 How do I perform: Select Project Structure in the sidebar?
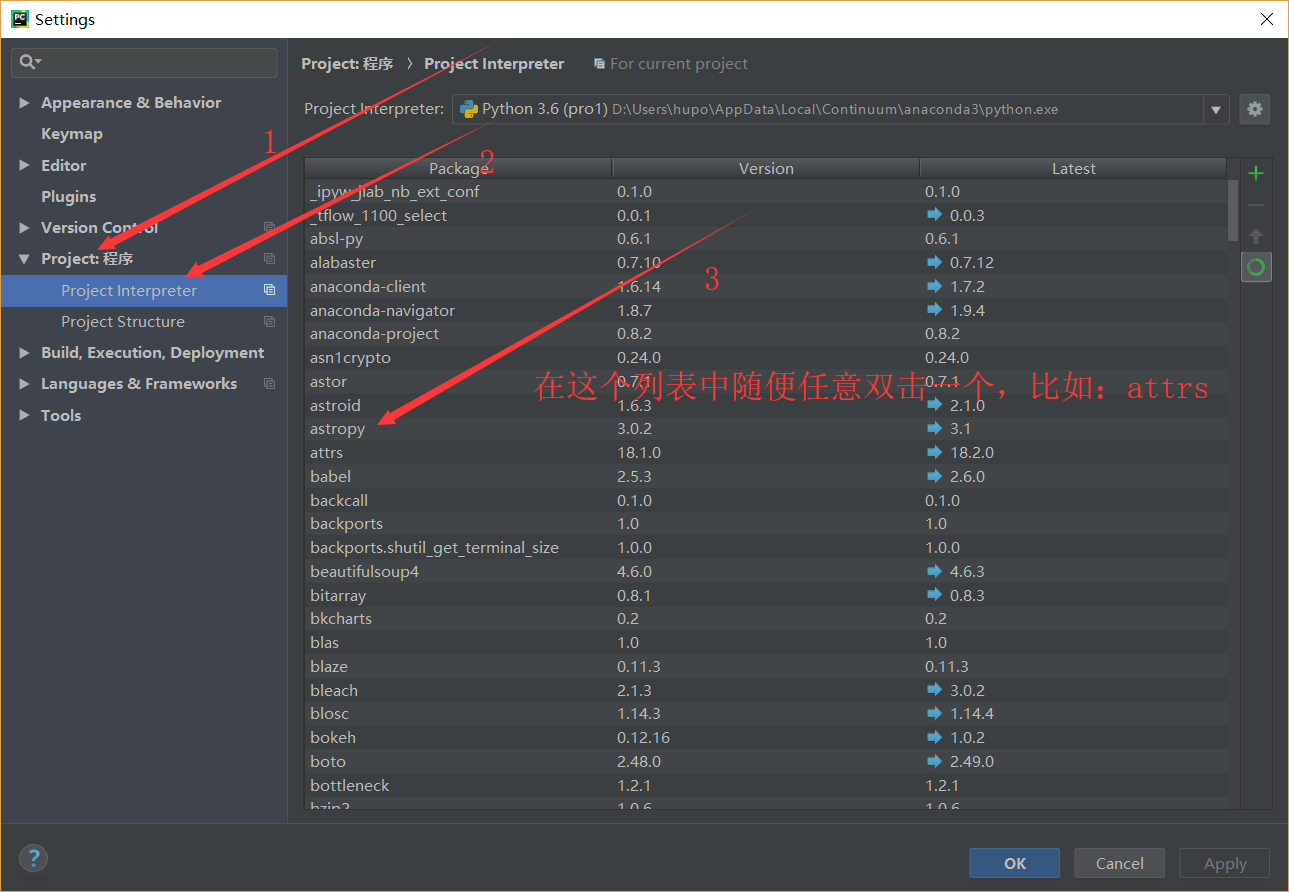pyautogui.click(x=123, y=321)
